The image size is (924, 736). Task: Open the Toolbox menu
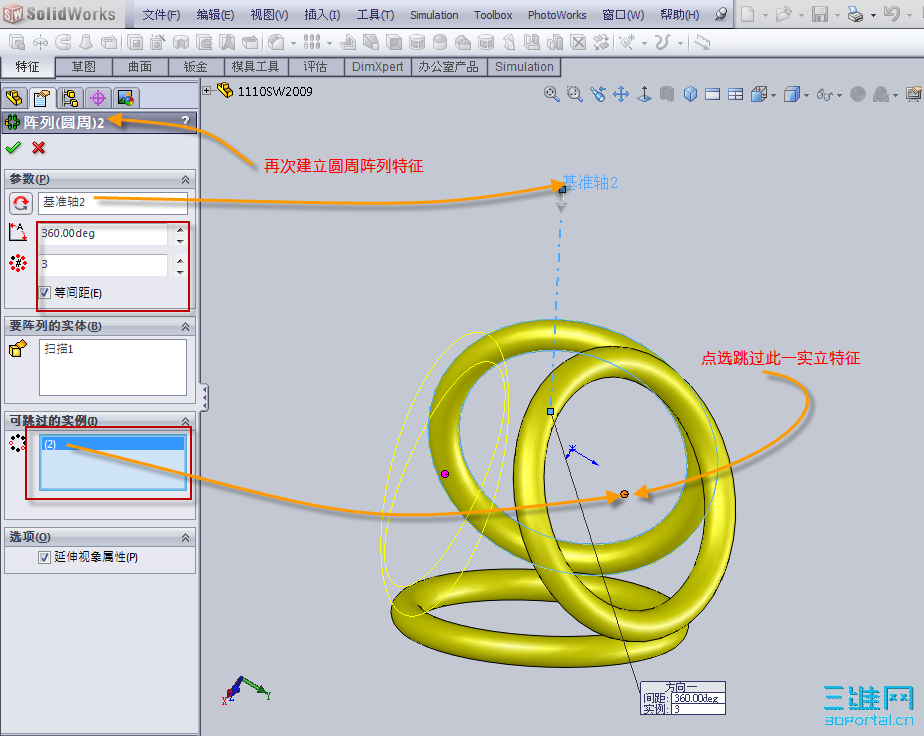[x=493, y=15]
